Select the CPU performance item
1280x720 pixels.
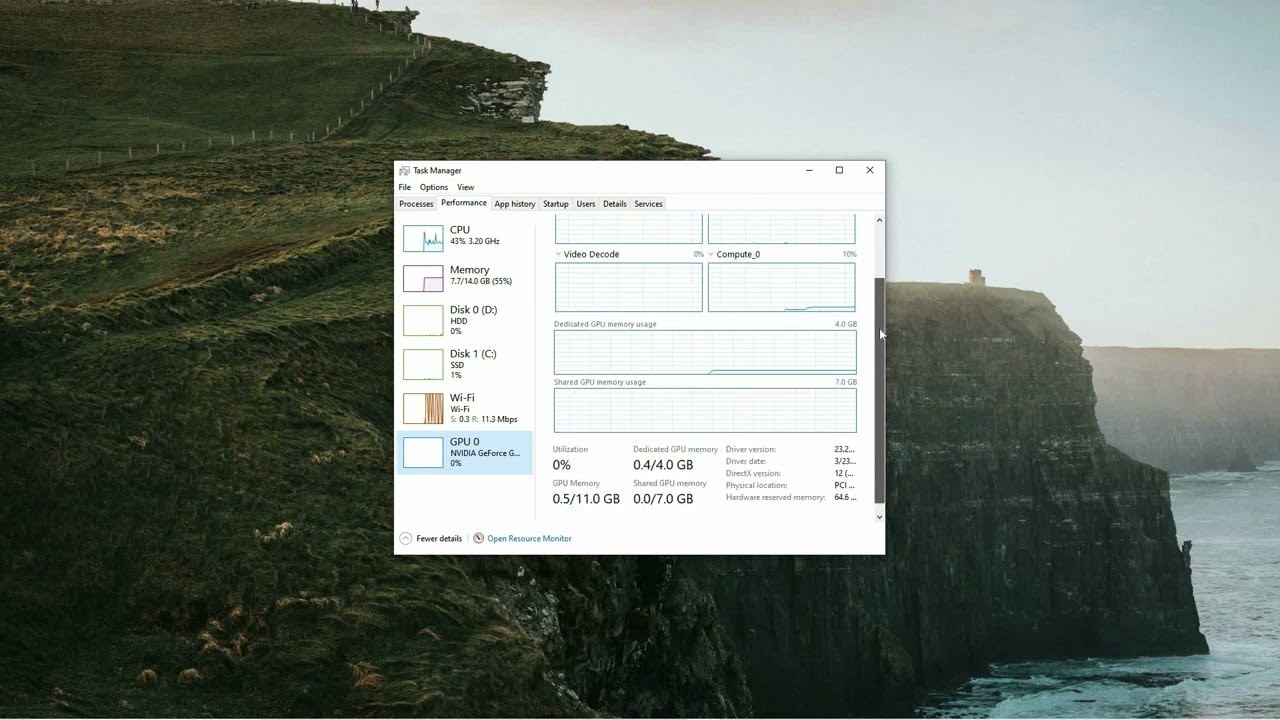[465, 236]
